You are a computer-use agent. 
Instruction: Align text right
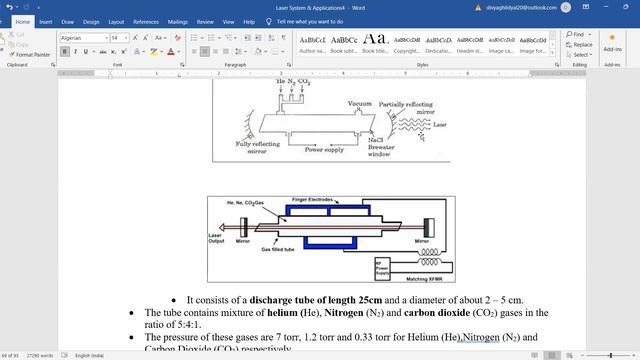[215, 52]
